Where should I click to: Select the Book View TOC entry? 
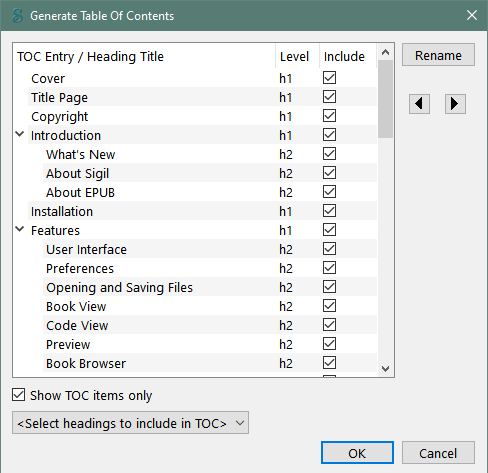click(x=76, y=307)
